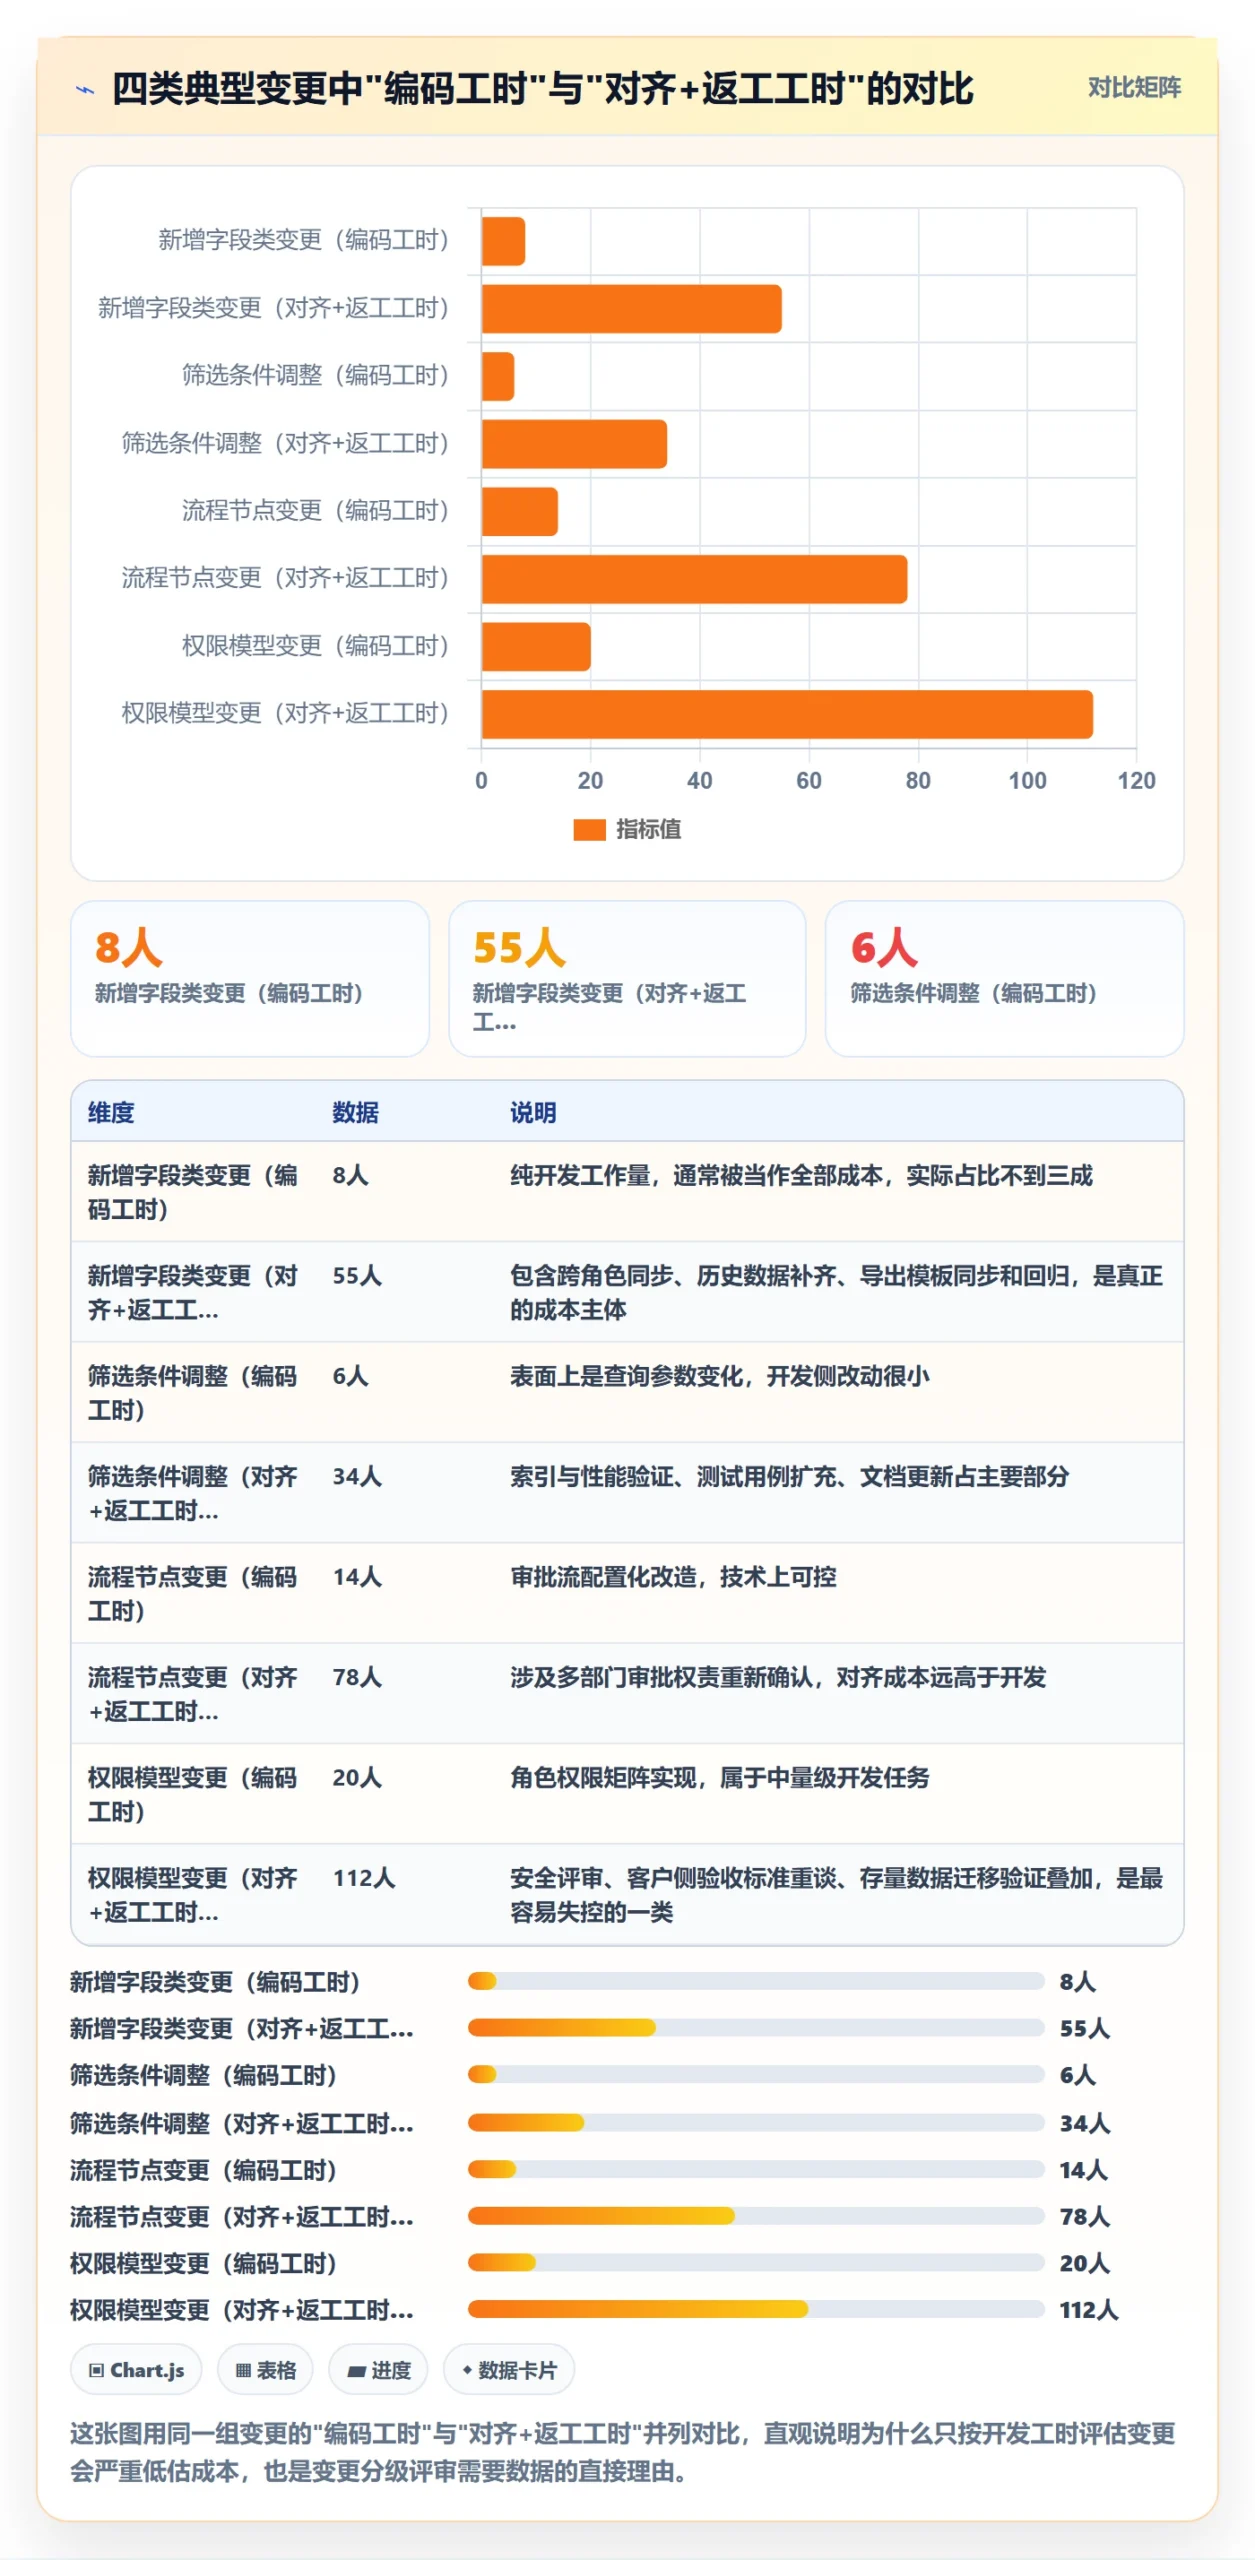Click the x-axis tick label 100

point(1027,781)
